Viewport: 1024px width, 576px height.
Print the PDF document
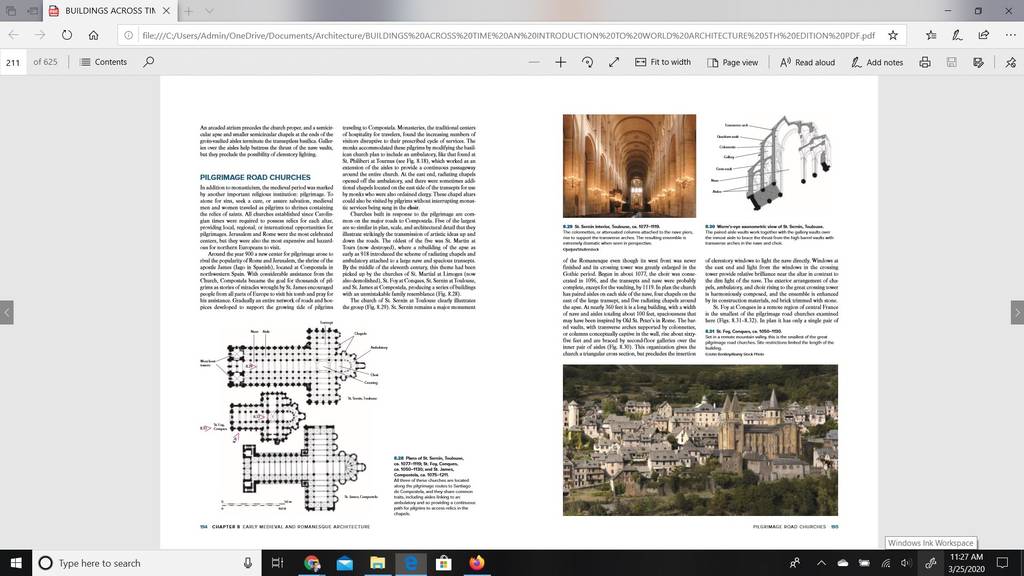coord(925,62)
